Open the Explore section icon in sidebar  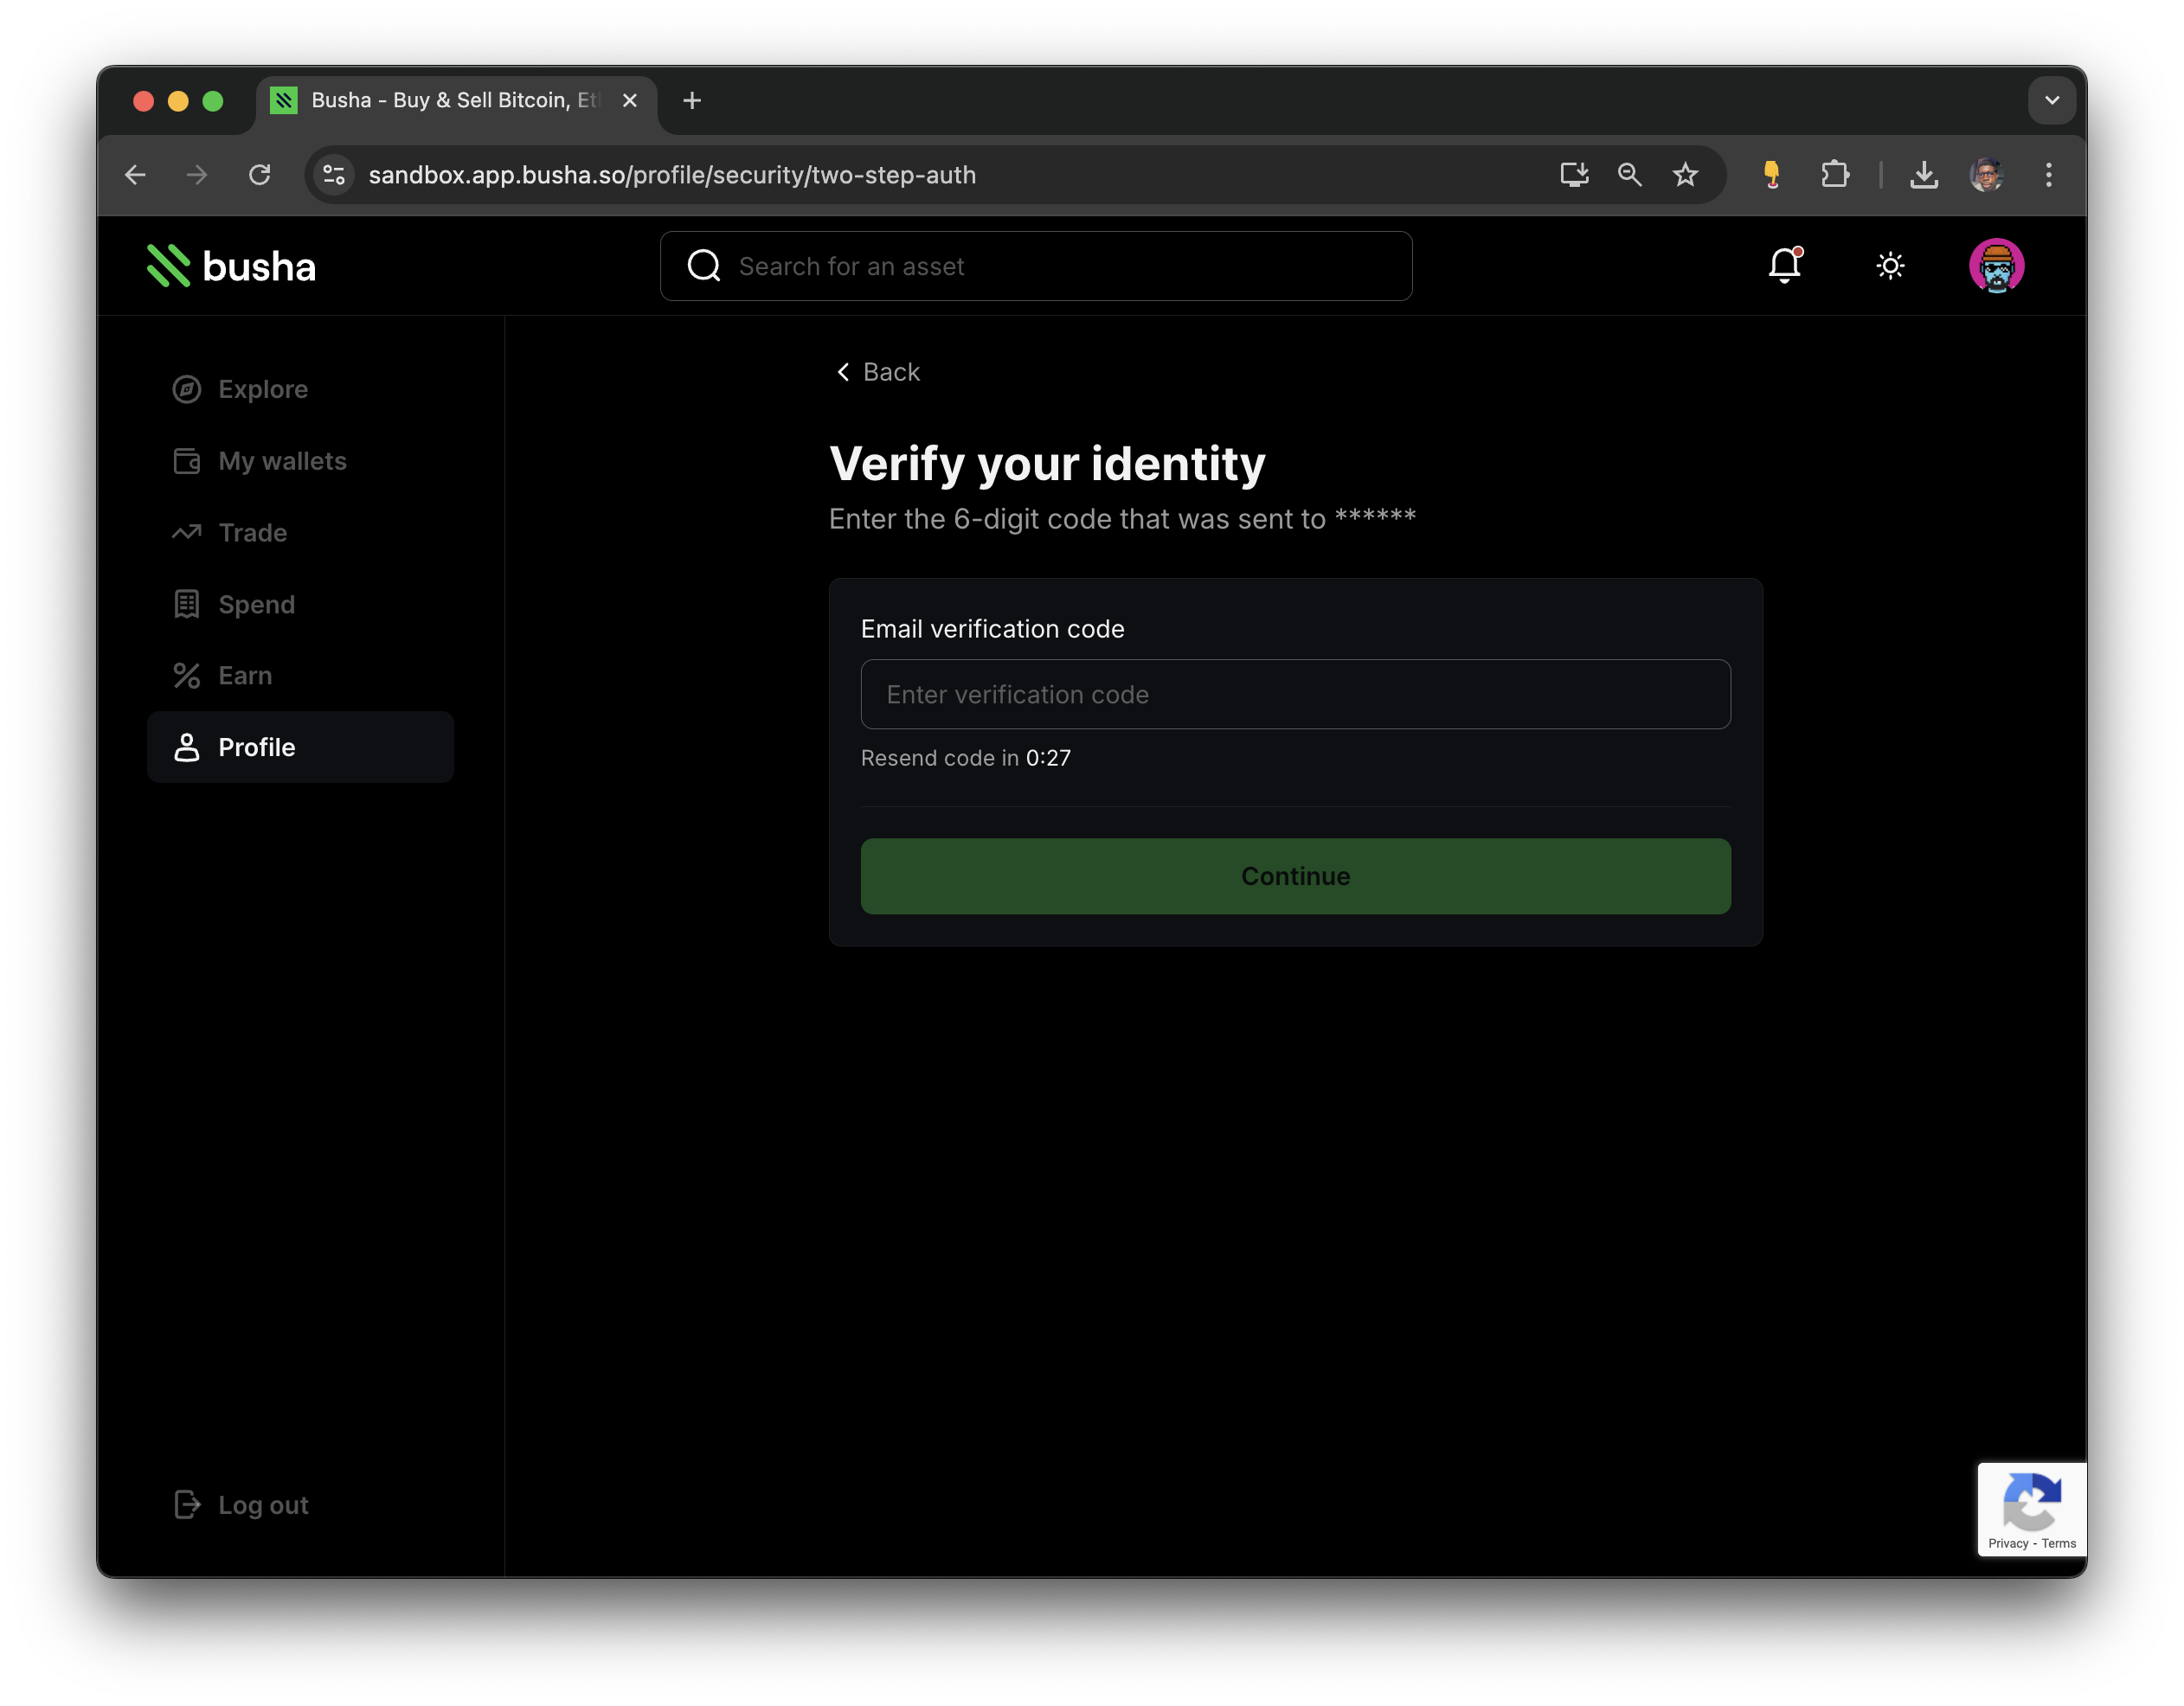click(x=187, y=389)
